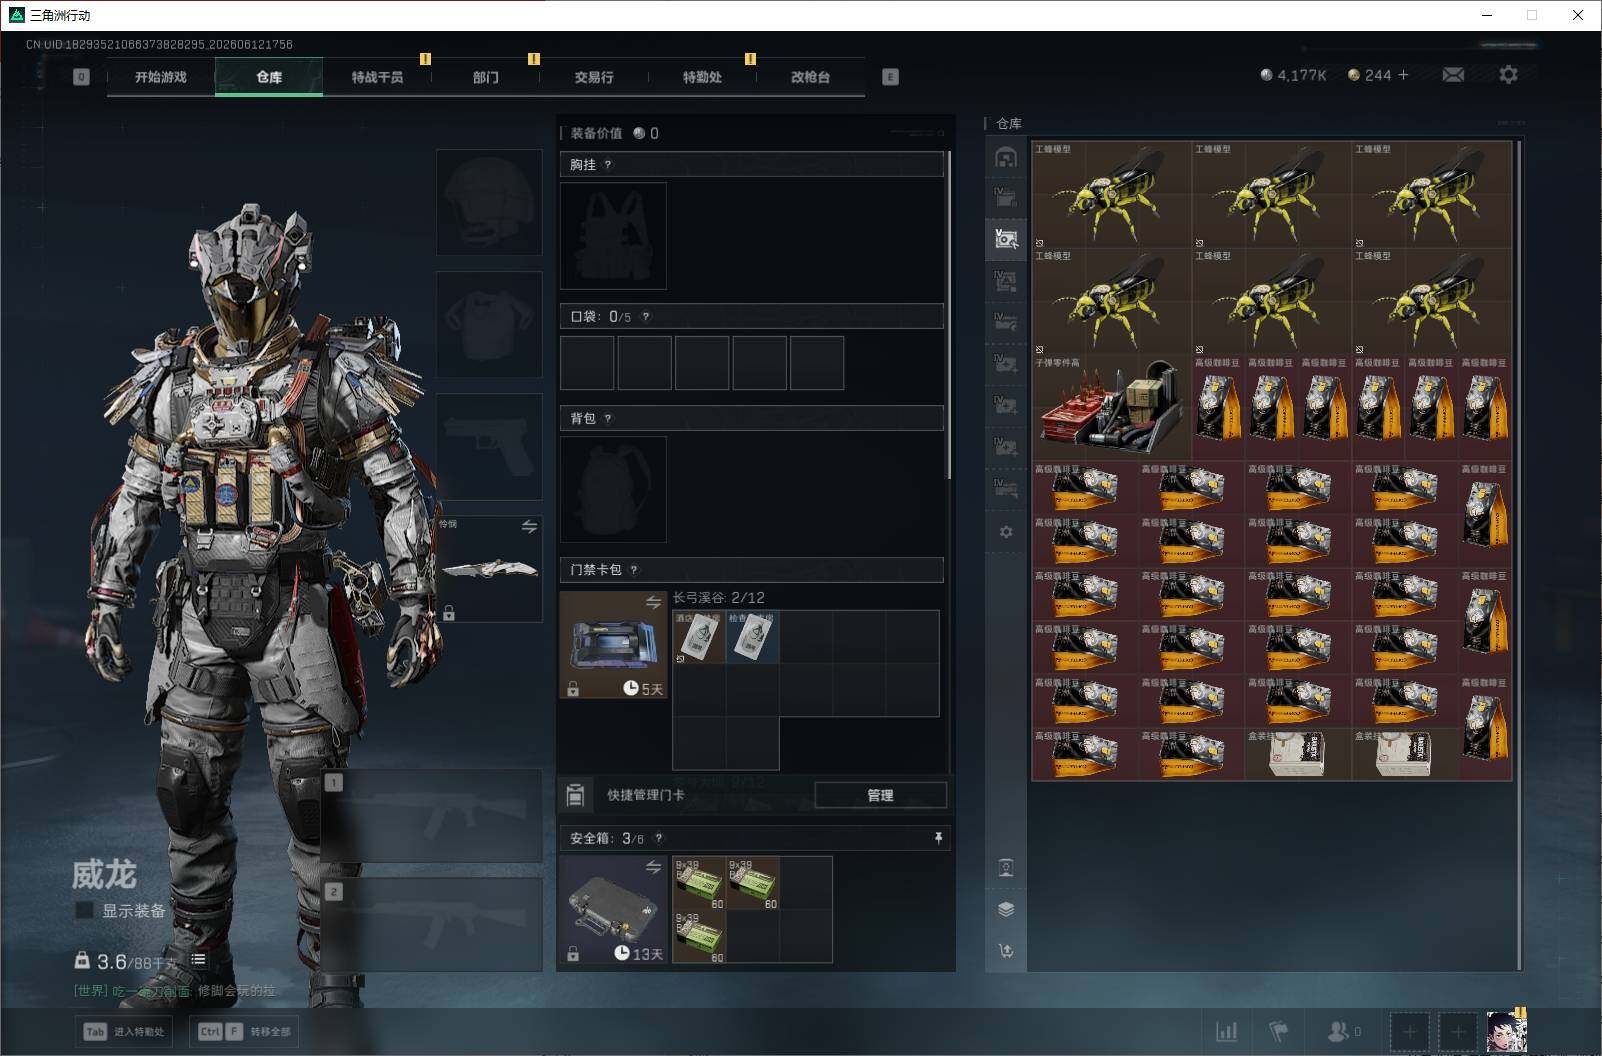Open the player avatar portrait
1602x1056 pixels.
click(x=1506, y=1031)
